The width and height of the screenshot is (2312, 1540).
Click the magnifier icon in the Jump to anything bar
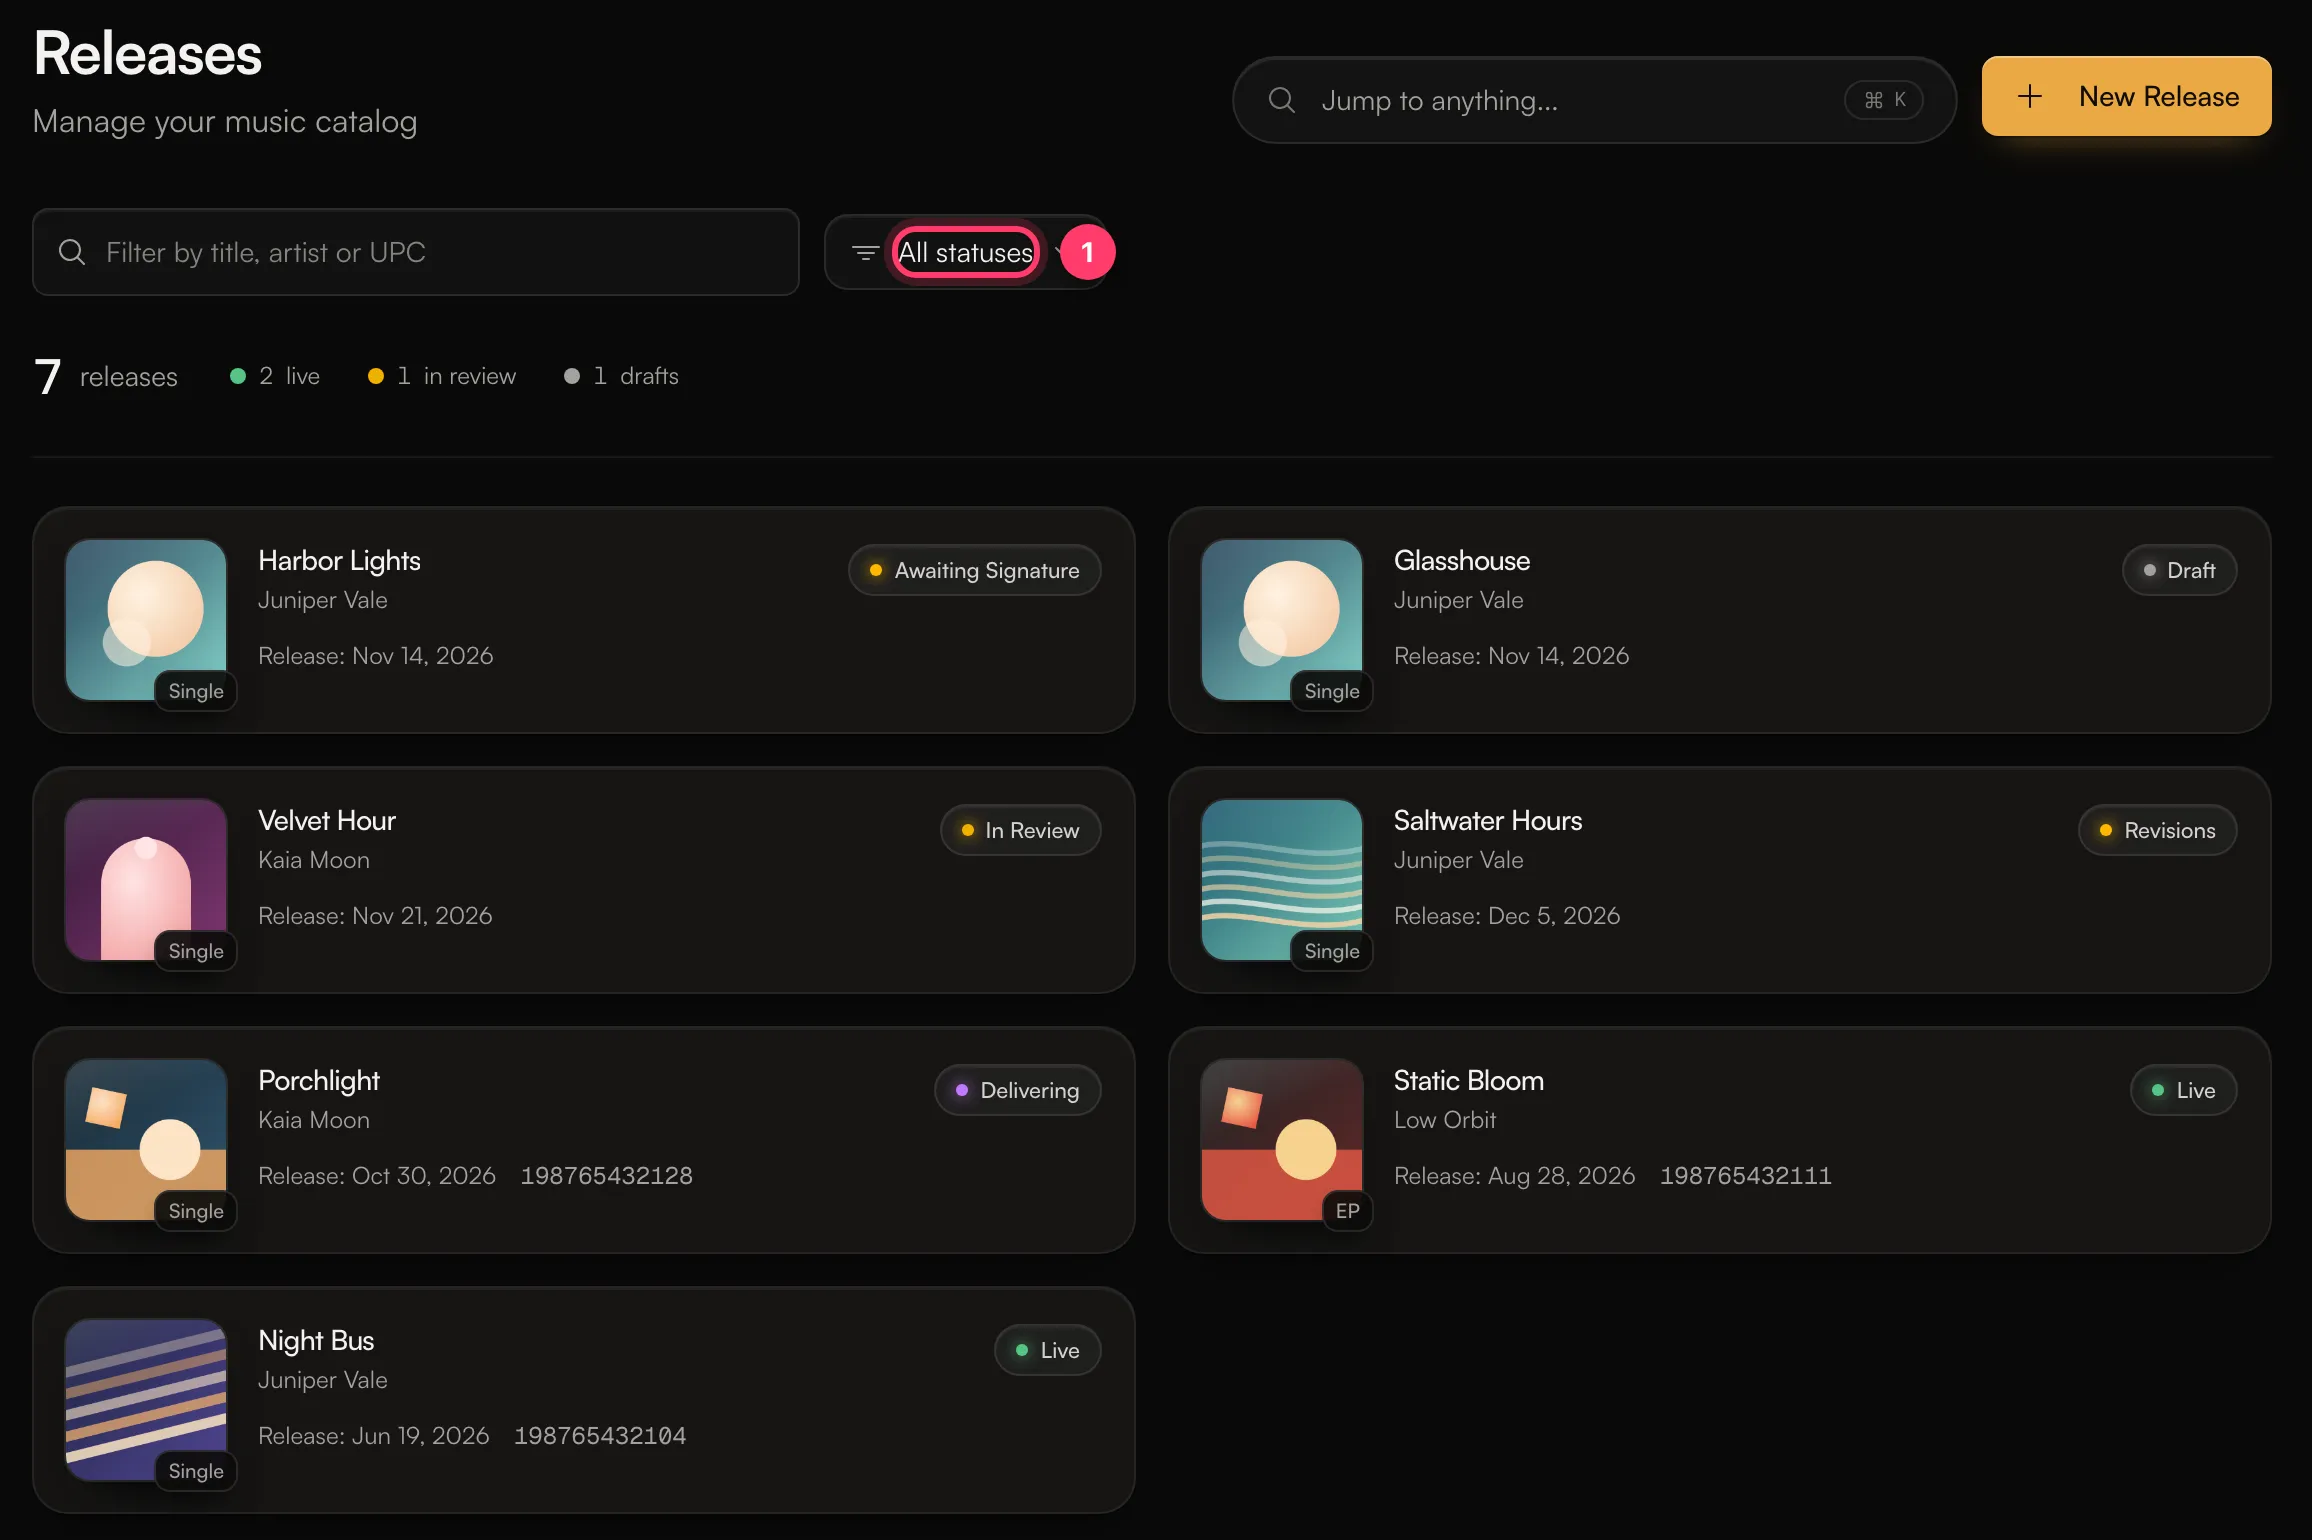1282,100
